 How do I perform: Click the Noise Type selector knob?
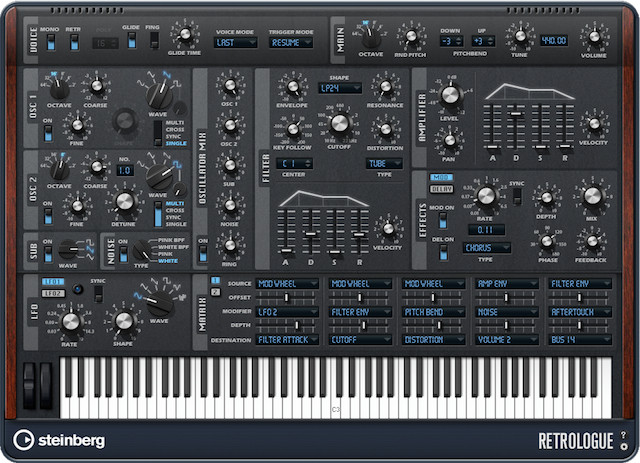[x=142, y=249]
